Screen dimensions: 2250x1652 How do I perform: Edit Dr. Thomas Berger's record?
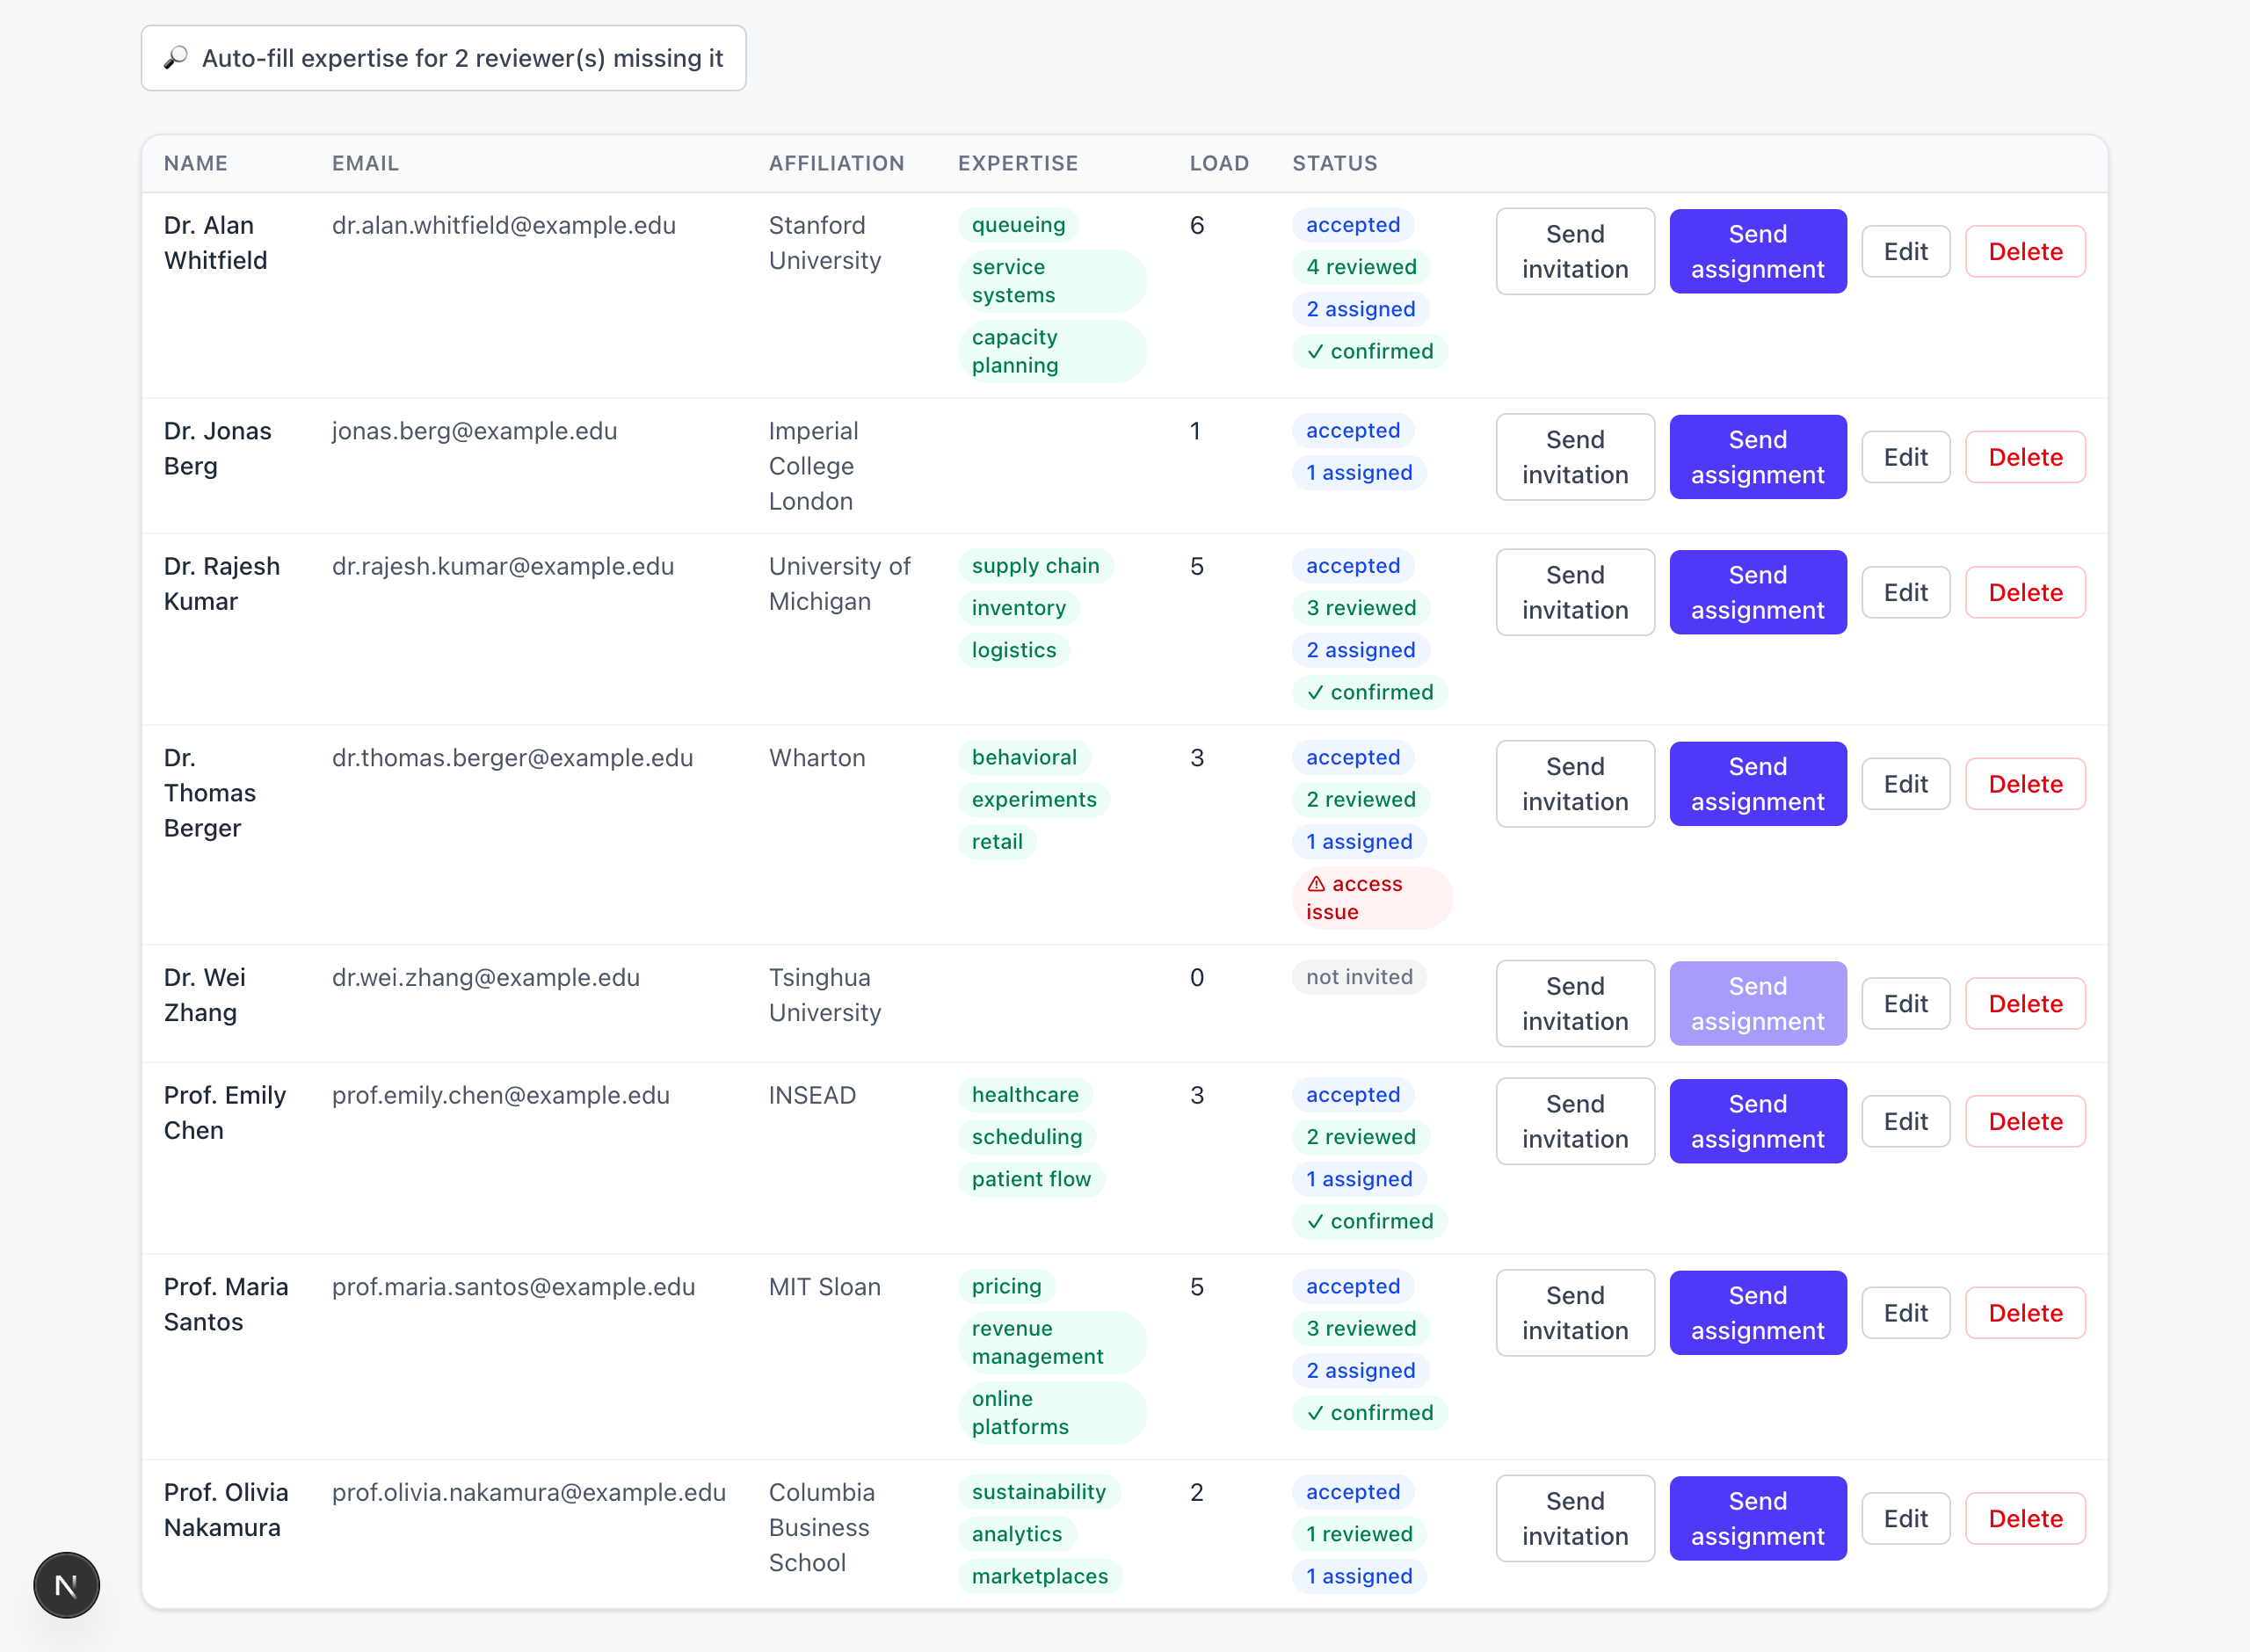pos(1905,784)
